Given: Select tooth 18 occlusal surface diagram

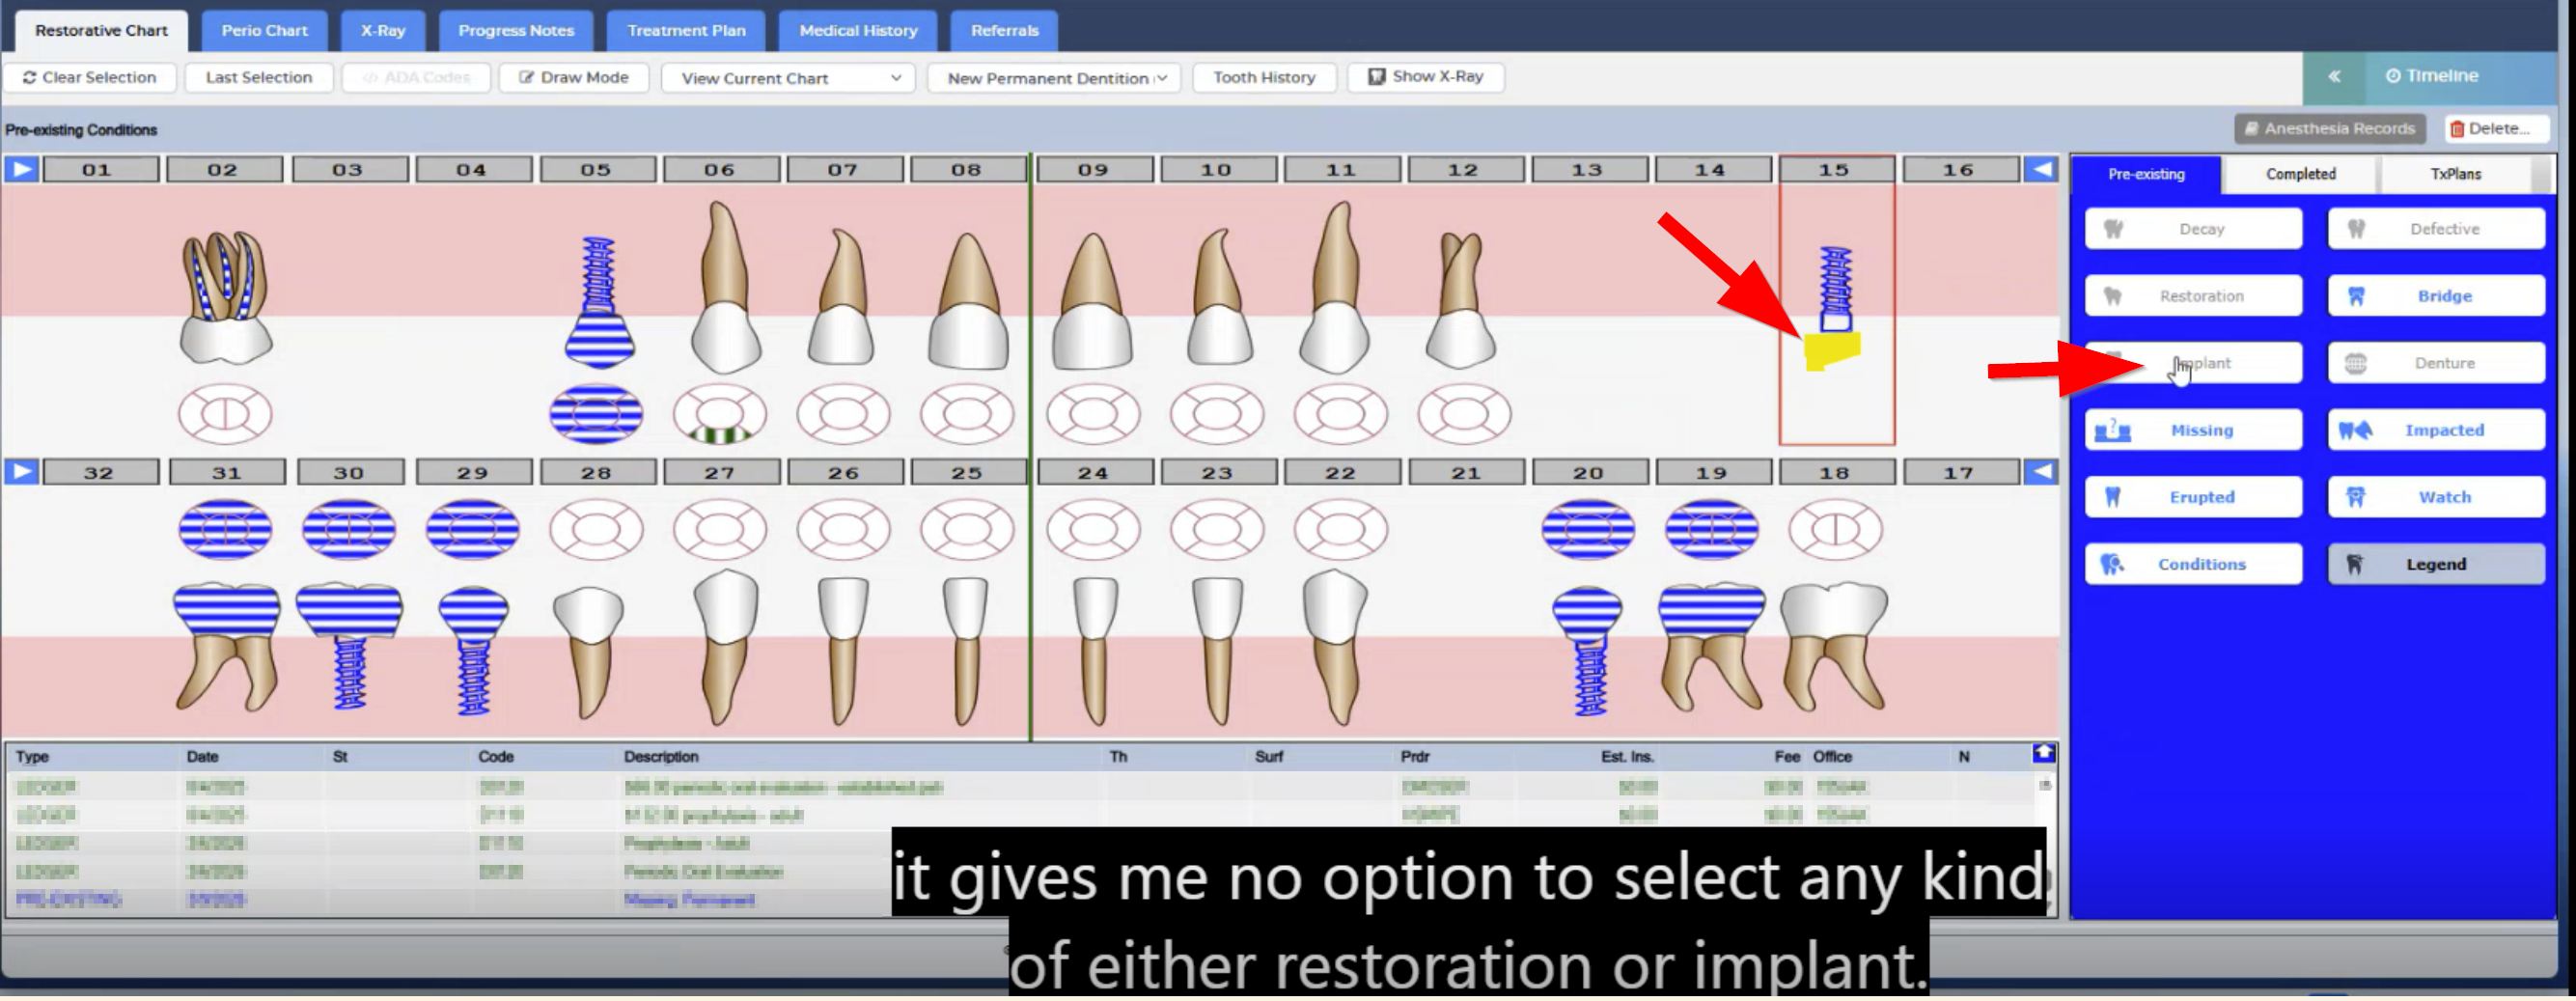Looking at the screenshot, I should [1835, 530].
